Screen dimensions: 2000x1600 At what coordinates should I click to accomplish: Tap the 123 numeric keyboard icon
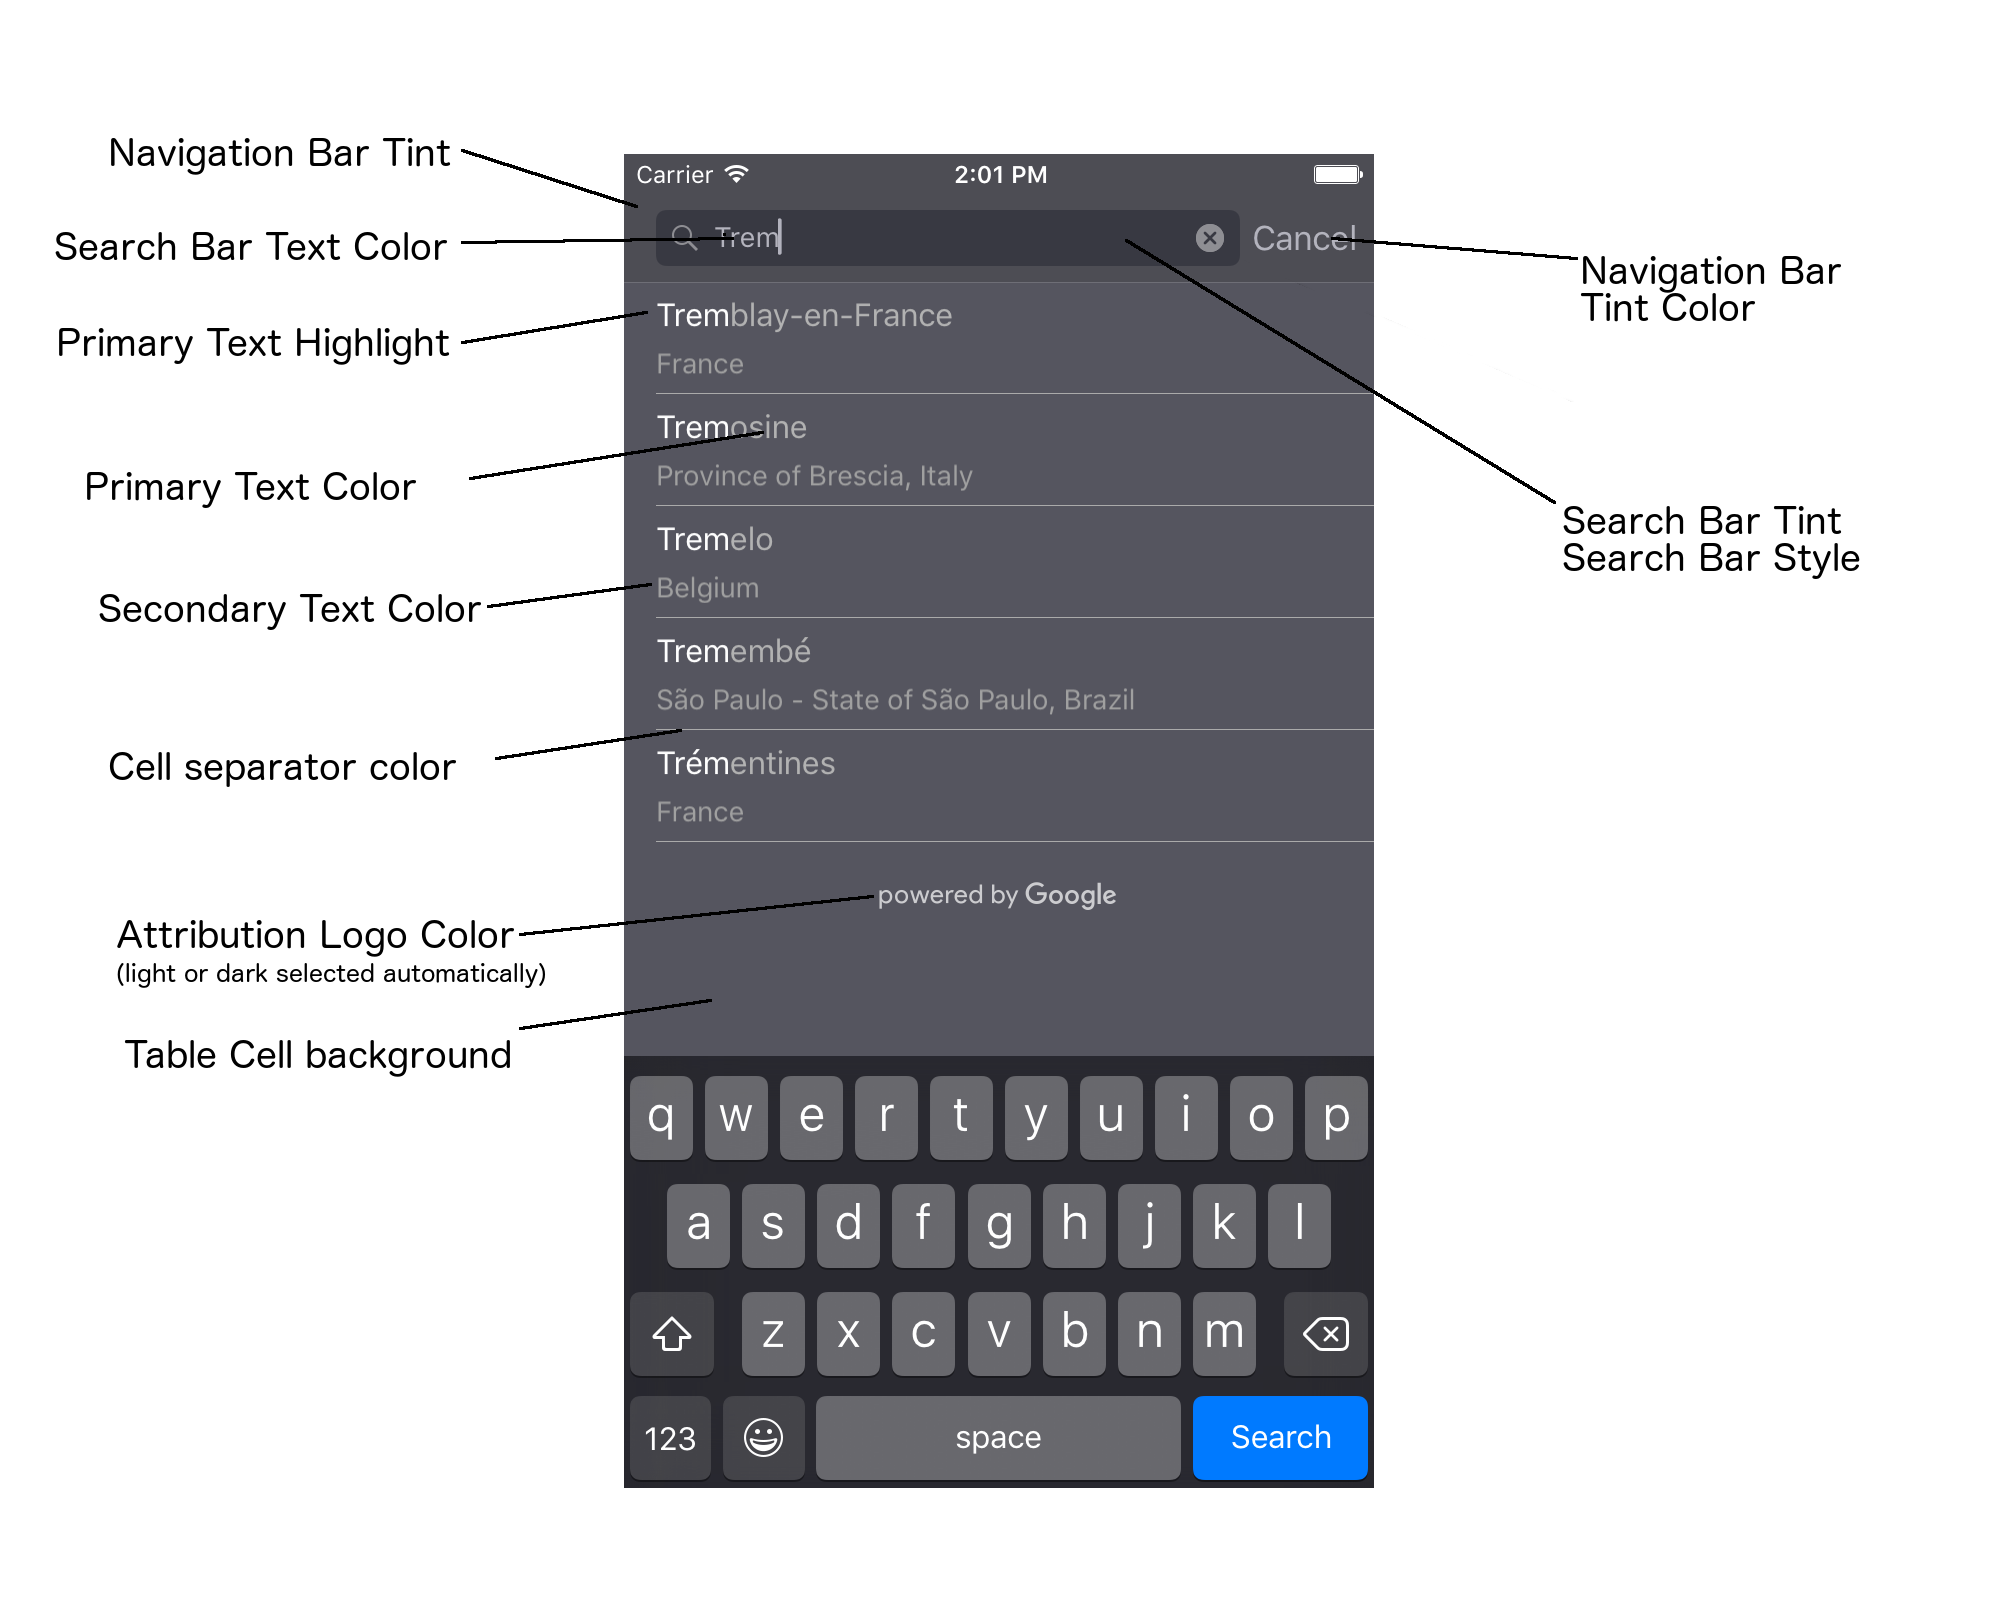pos(669,1435)
